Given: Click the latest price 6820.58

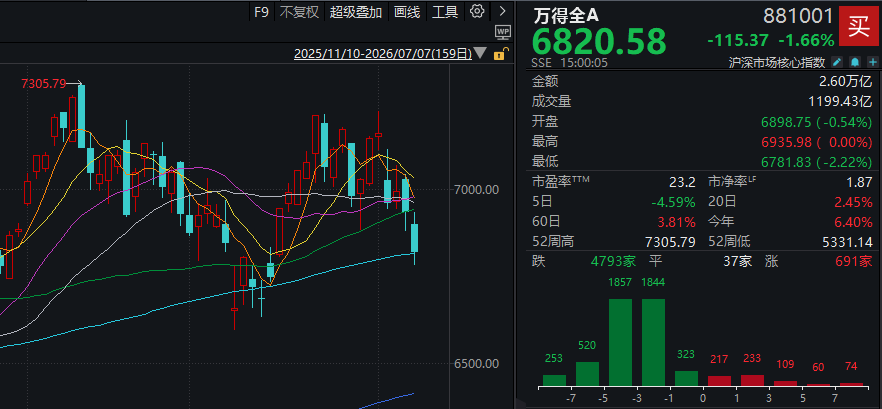Looking at the screenshot, I should 599,41.
